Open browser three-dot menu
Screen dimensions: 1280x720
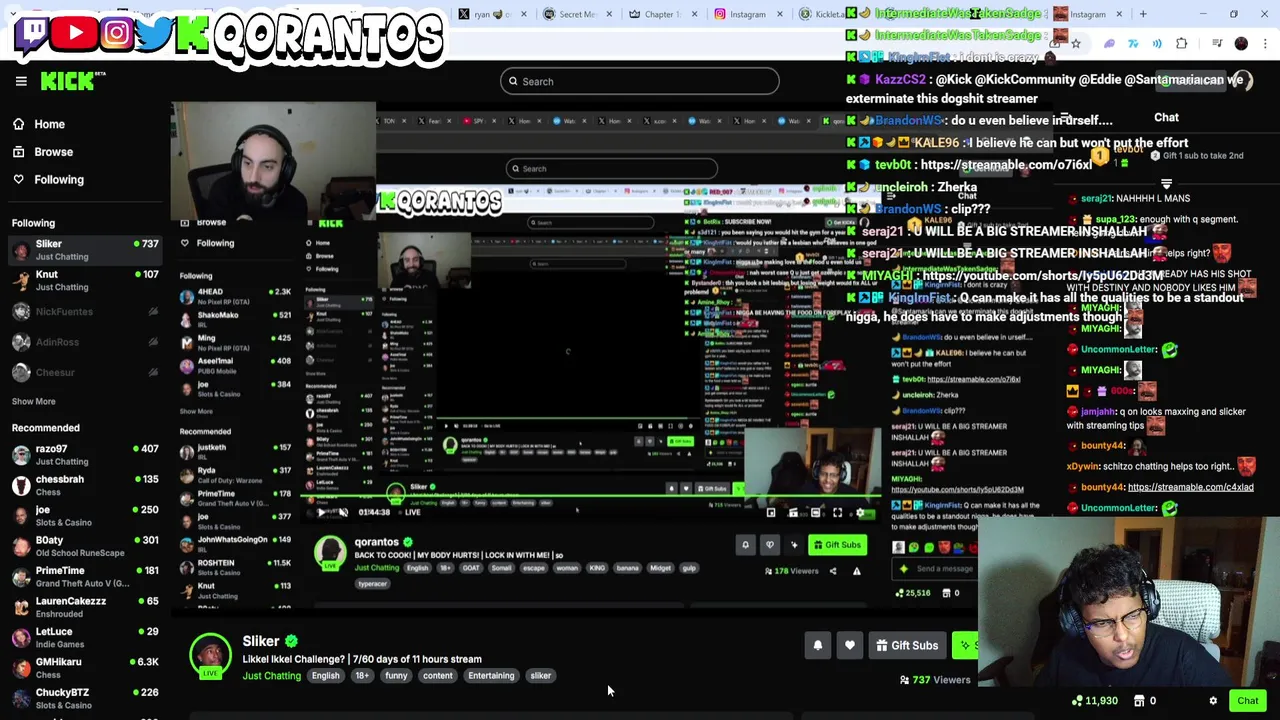pos(1266,44)
